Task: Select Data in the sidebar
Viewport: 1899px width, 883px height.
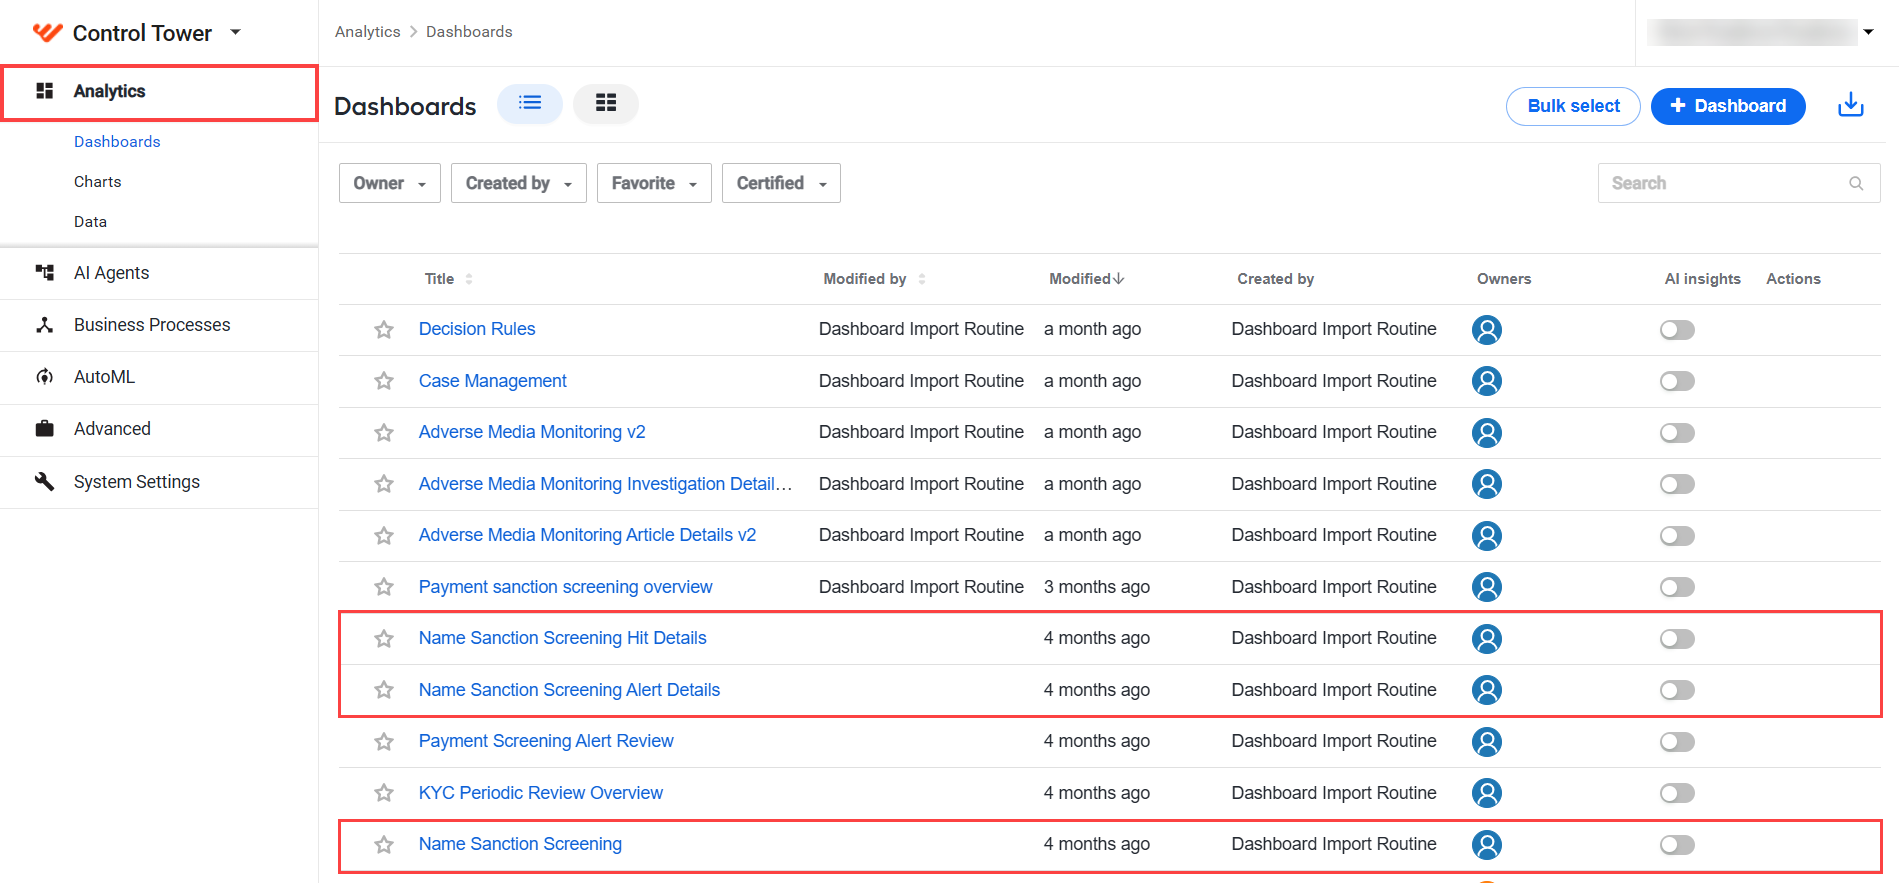Action: click(90, 222)
